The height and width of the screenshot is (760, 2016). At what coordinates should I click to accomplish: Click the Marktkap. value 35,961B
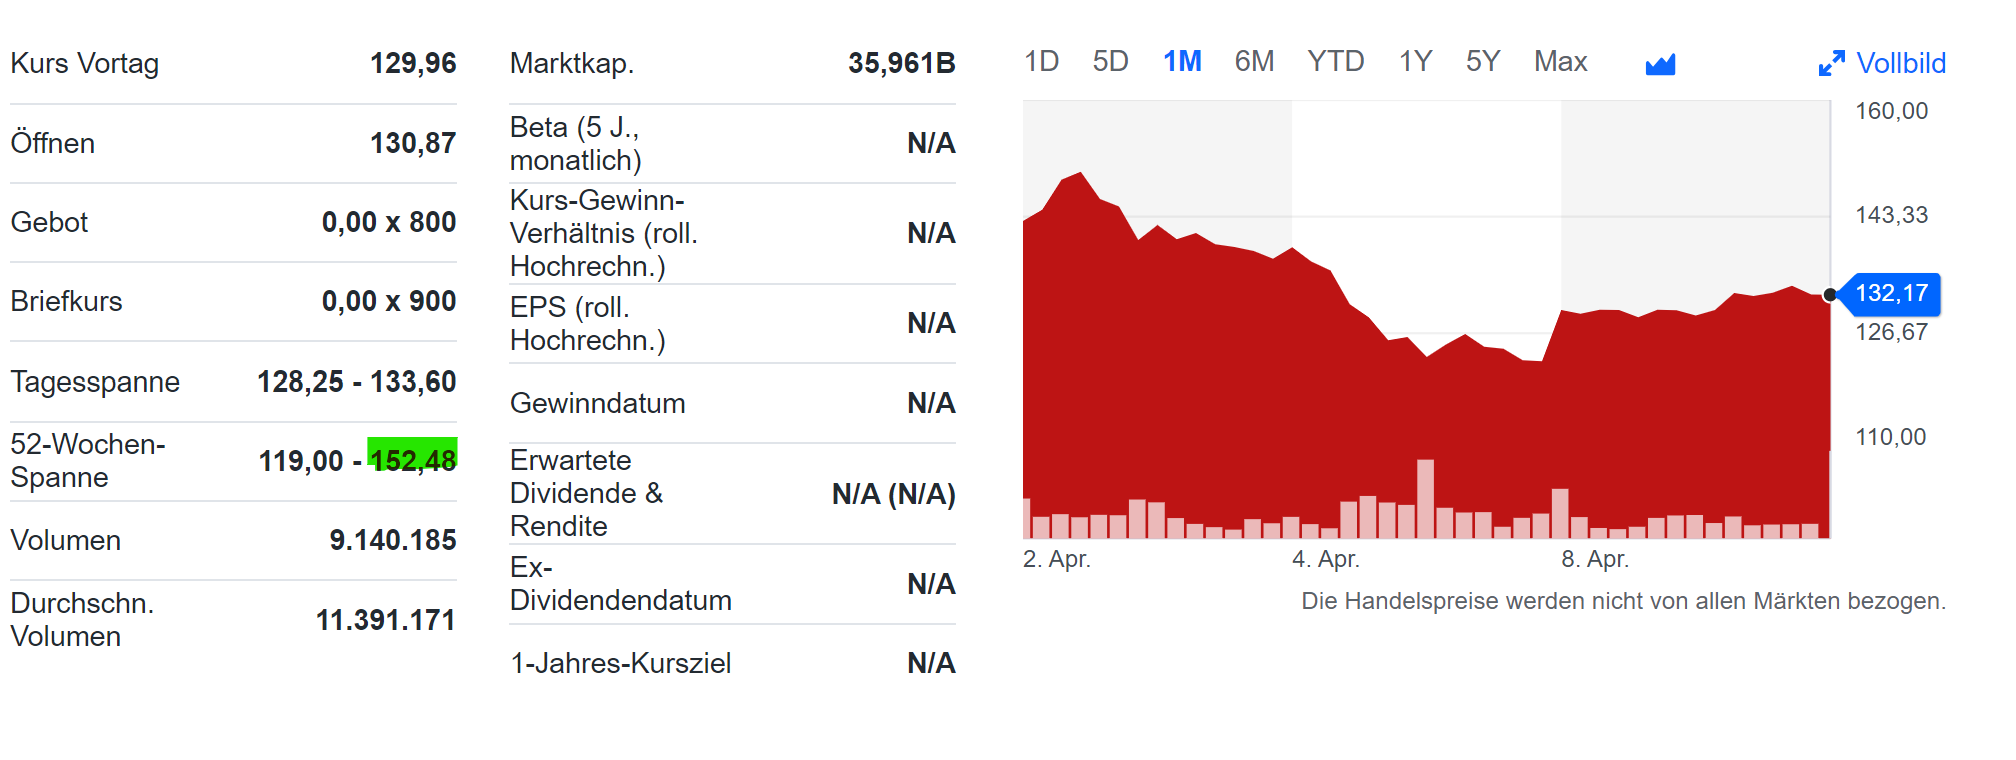click(x=901, y=63)
